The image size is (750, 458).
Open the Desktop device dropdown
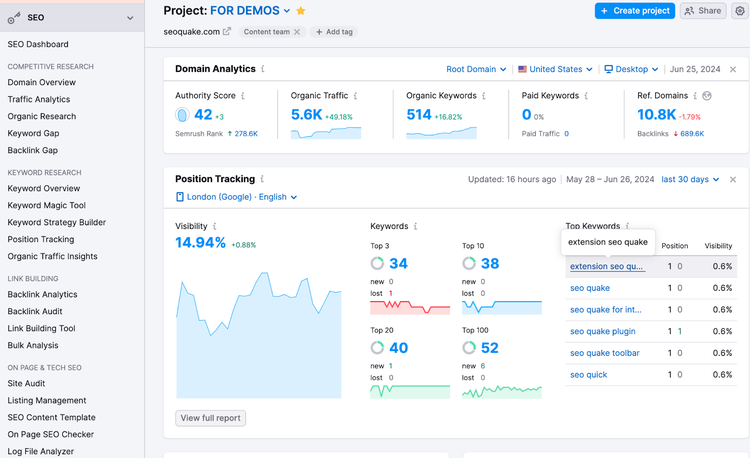(x=631, y=69)
